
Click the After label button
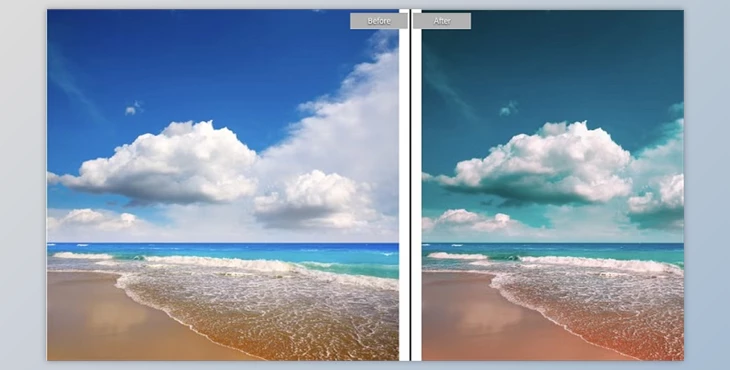[442, 21]
